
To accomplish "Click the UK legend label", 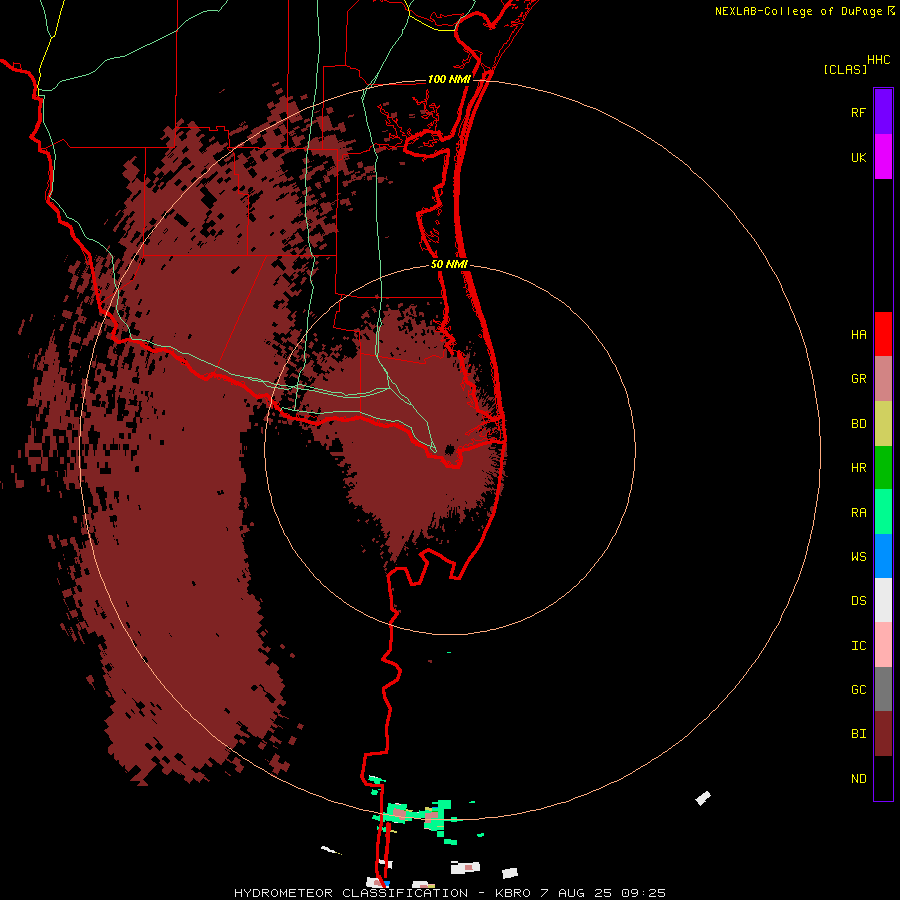I will pyautogui.click(x=858, y=157).
